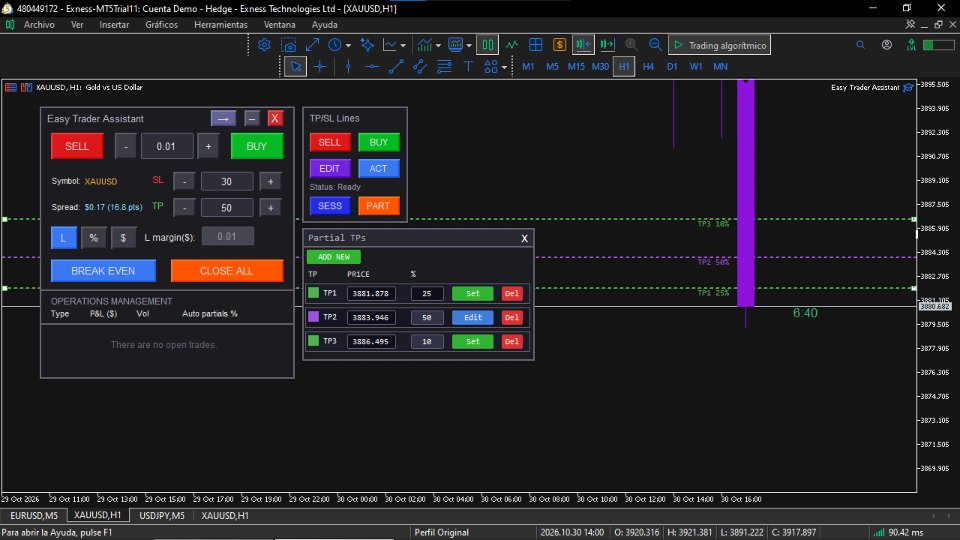Click TP3 green color swatch

click(313, 340)
